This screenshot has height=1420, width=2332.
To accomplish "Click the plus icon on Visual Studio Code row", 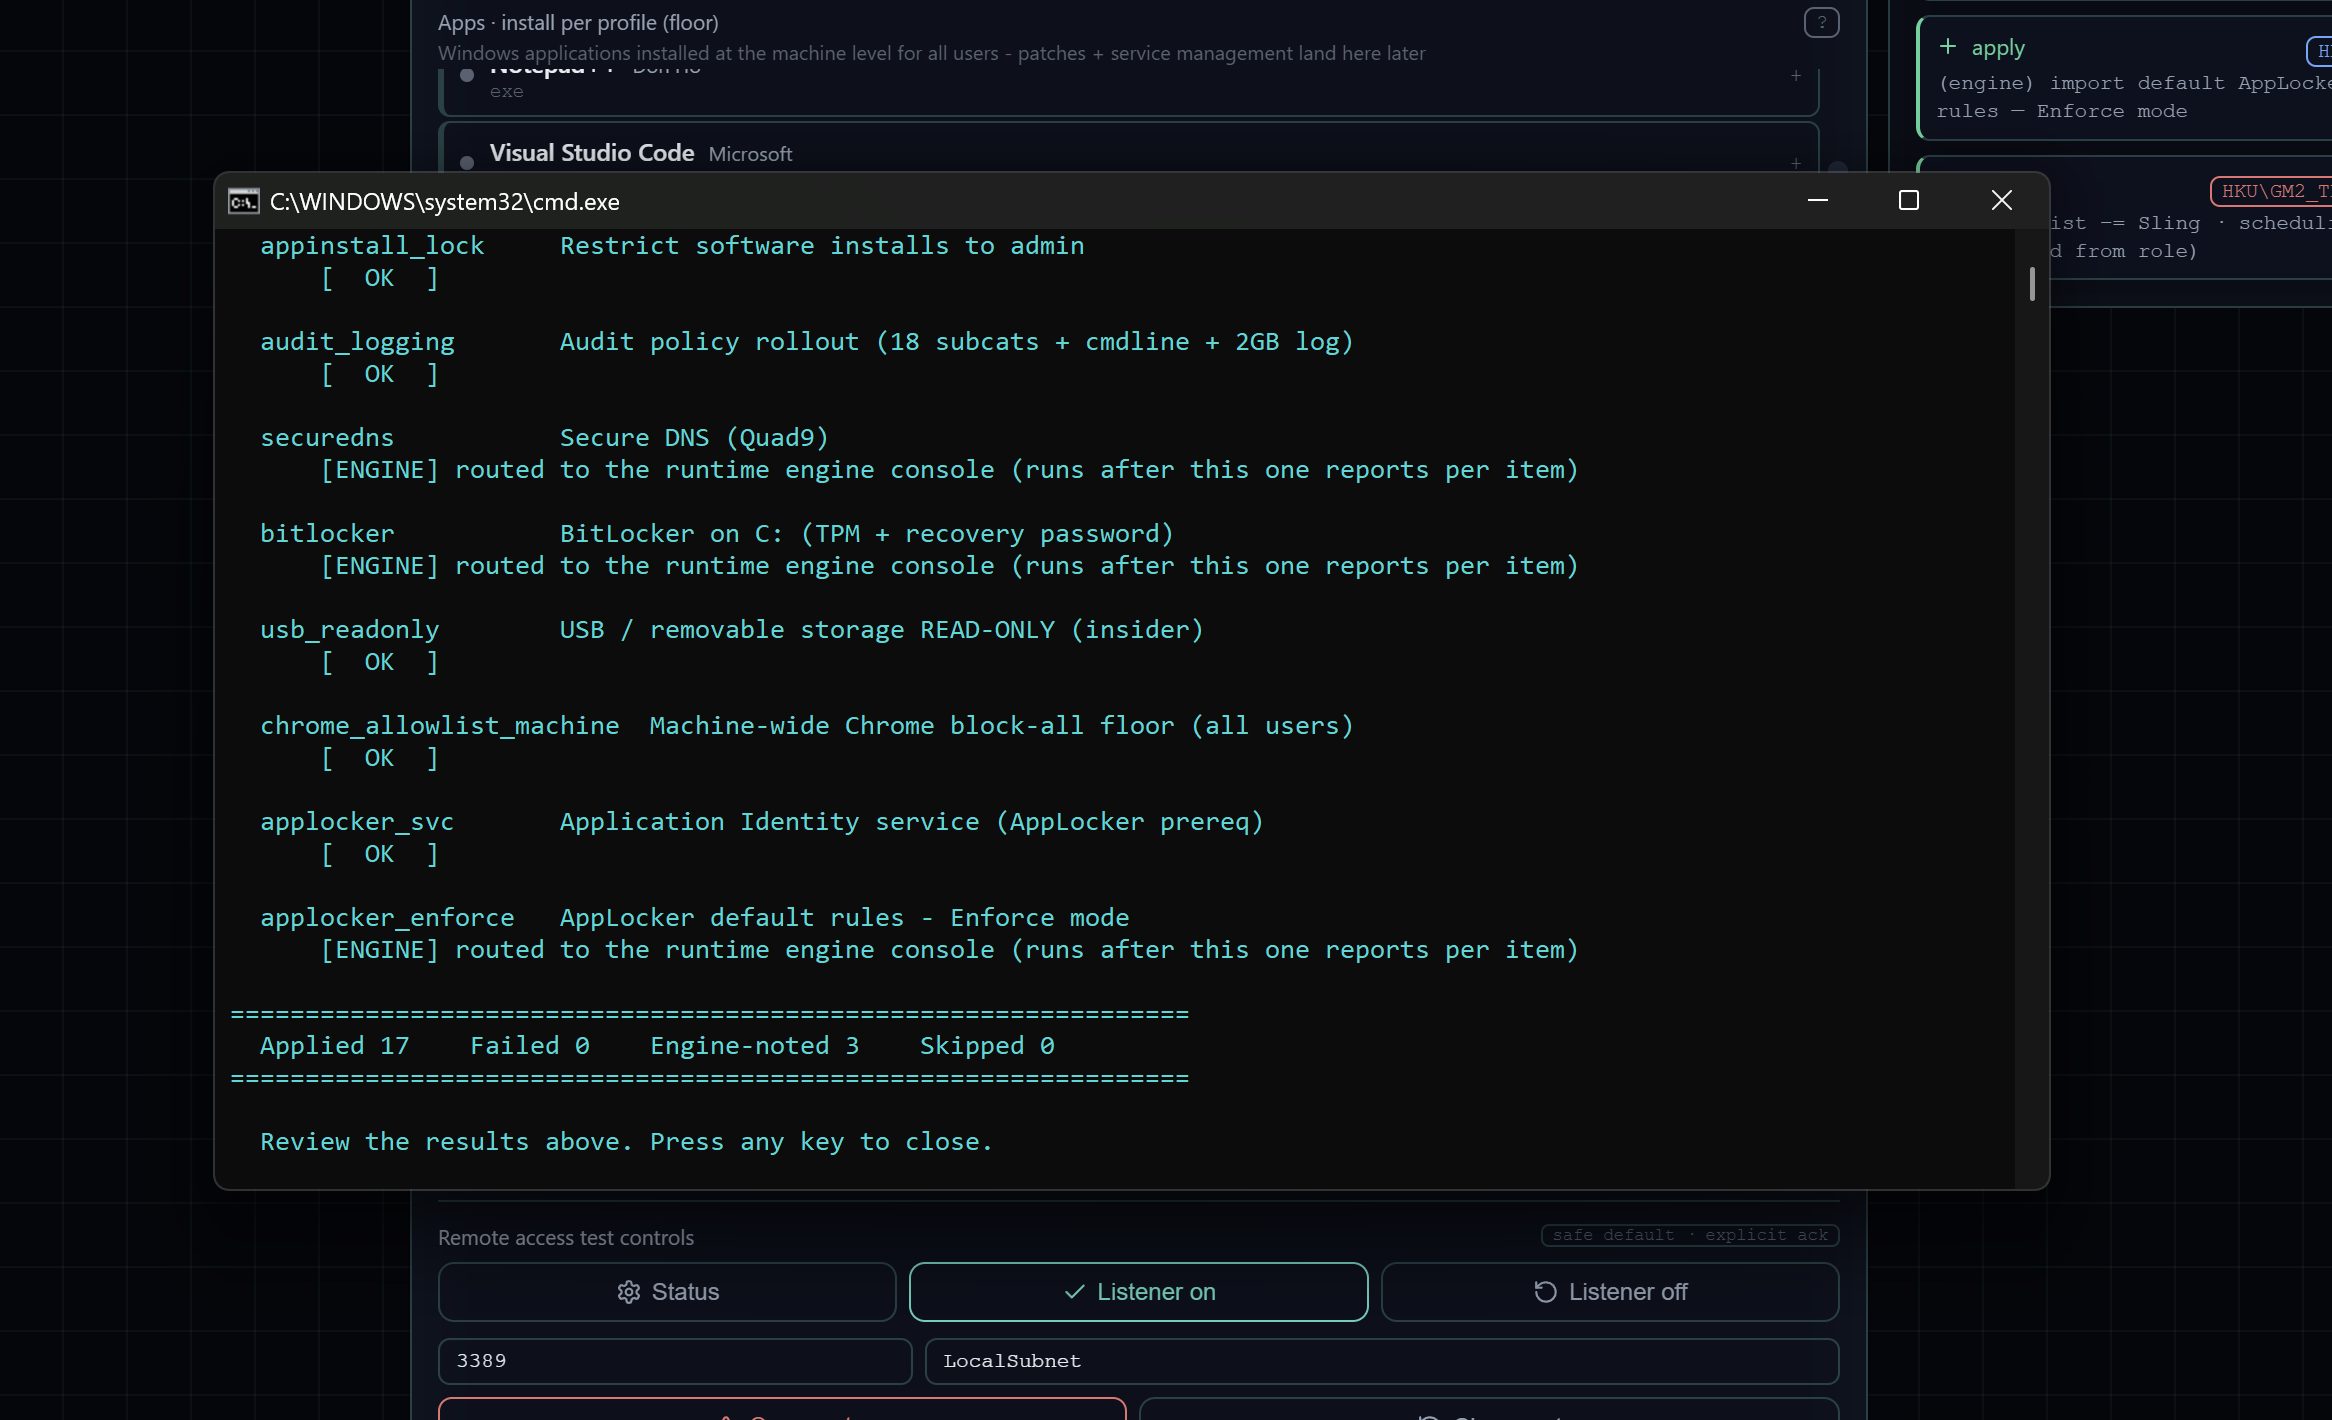I will 1796,163.
